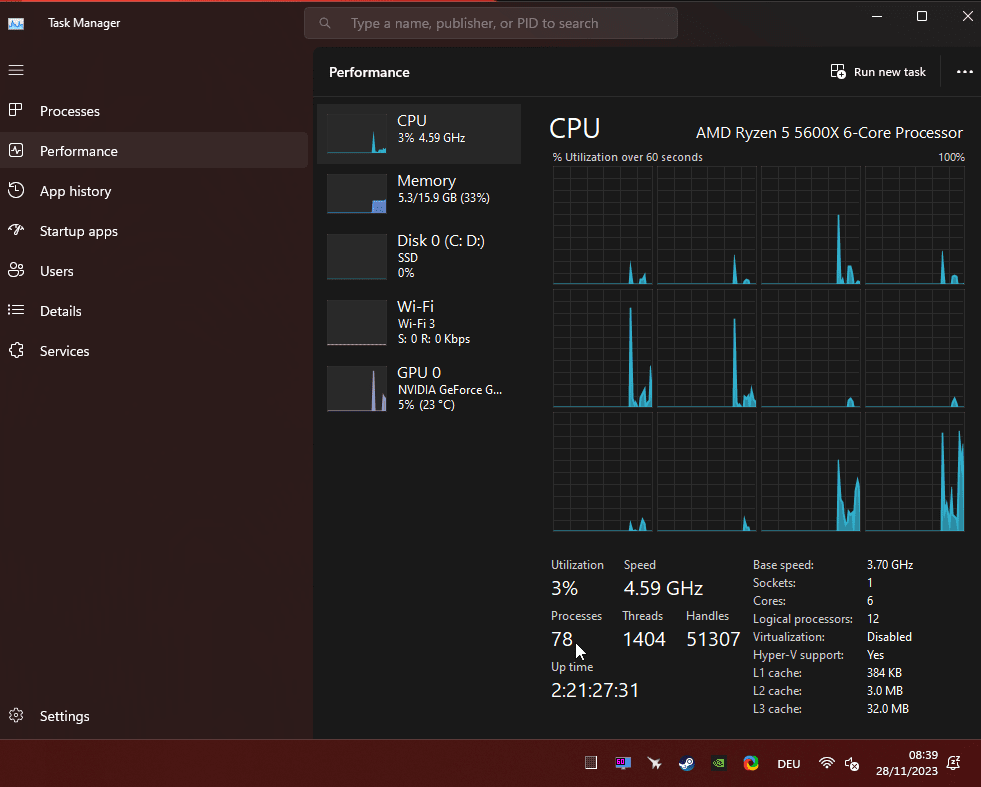
Task: Click the Users people icon
Action: [16, 270]
